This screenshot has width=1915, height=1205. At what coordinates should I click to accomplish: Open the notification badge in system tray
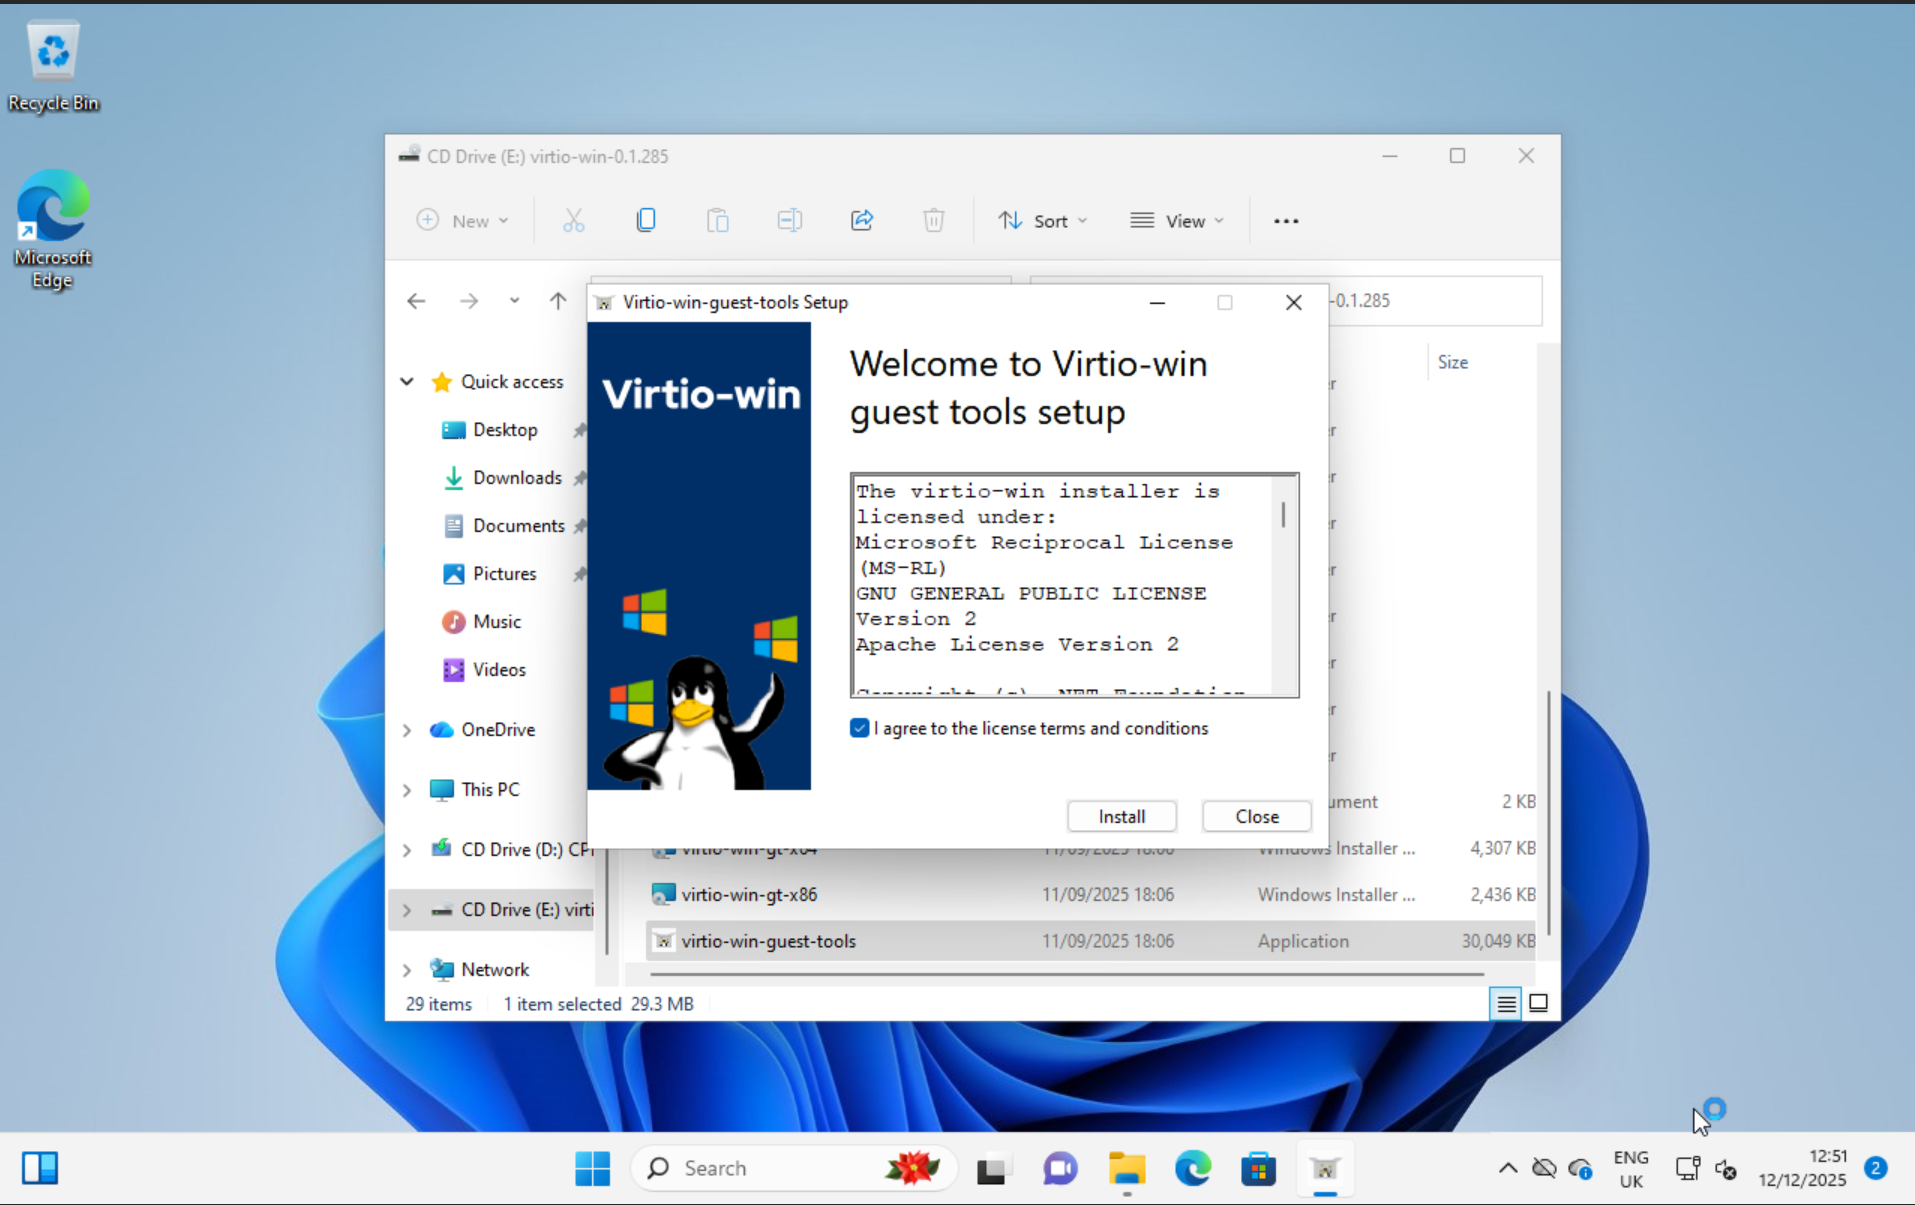(x=1876, y=1168)
